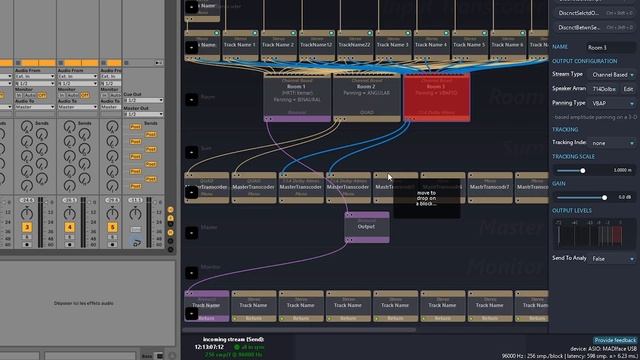Click Send A knob on Ableton track 3
Image resolution: width=640 pixels, height=360 pixels.
(x=27, y=127)
